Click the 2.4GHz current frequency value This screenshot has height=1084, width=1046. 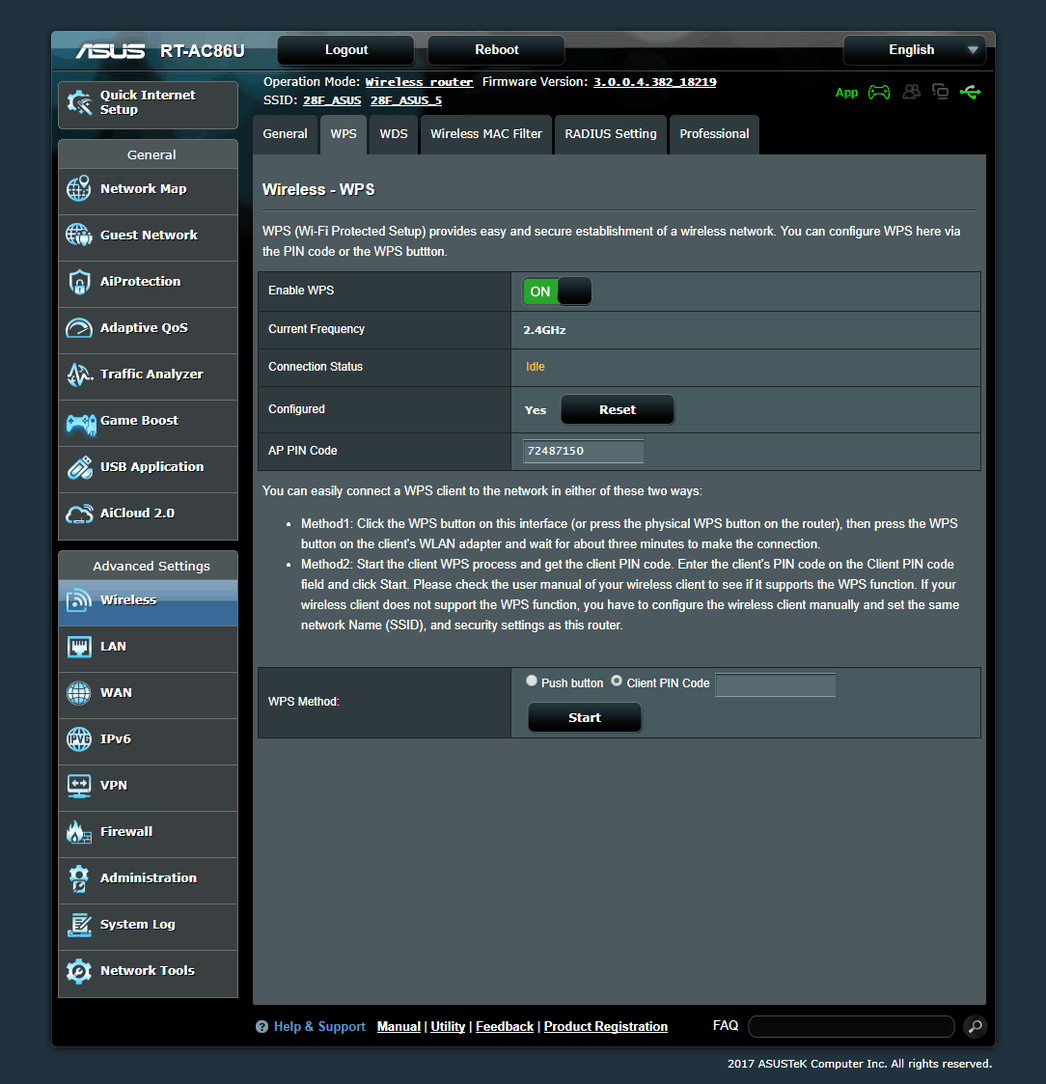point(545,330)
